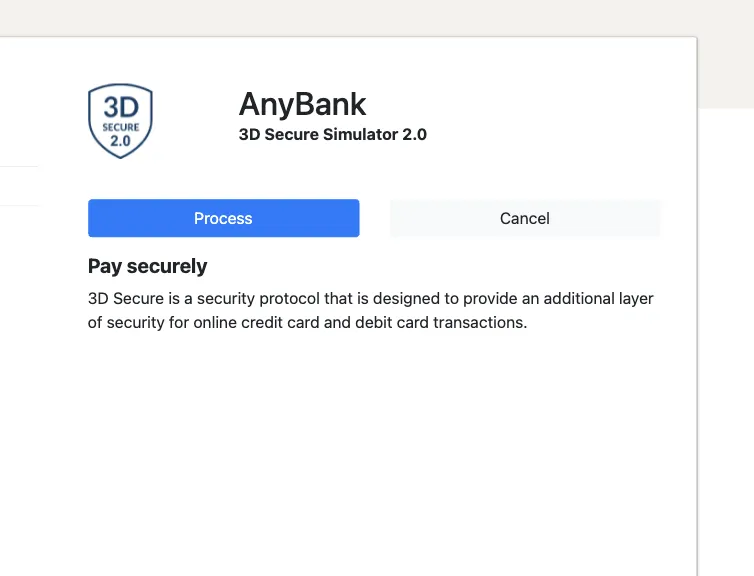The image size is (754, 576).
Task: Click the "2.0" version text in the logo
Action: coord(120,141)
